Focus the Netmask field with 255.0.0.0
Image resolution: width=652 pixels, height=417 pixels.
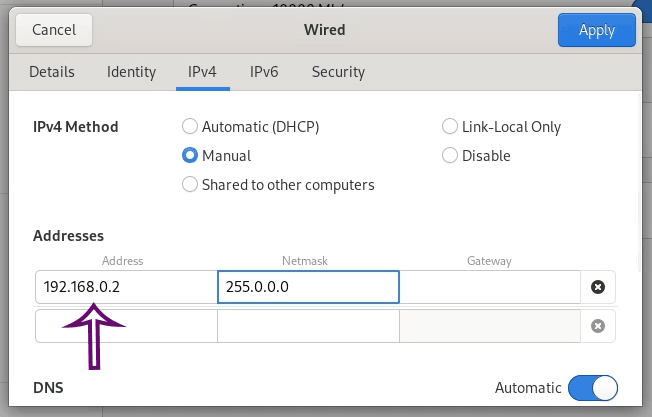(x=308, y=287)
